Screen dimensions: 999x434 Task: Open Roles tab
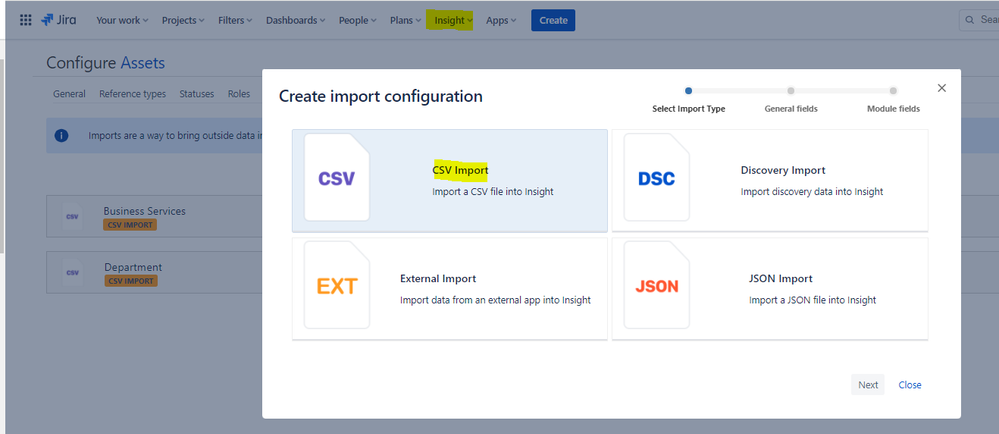pyautogui.click(x=239, y=94)
